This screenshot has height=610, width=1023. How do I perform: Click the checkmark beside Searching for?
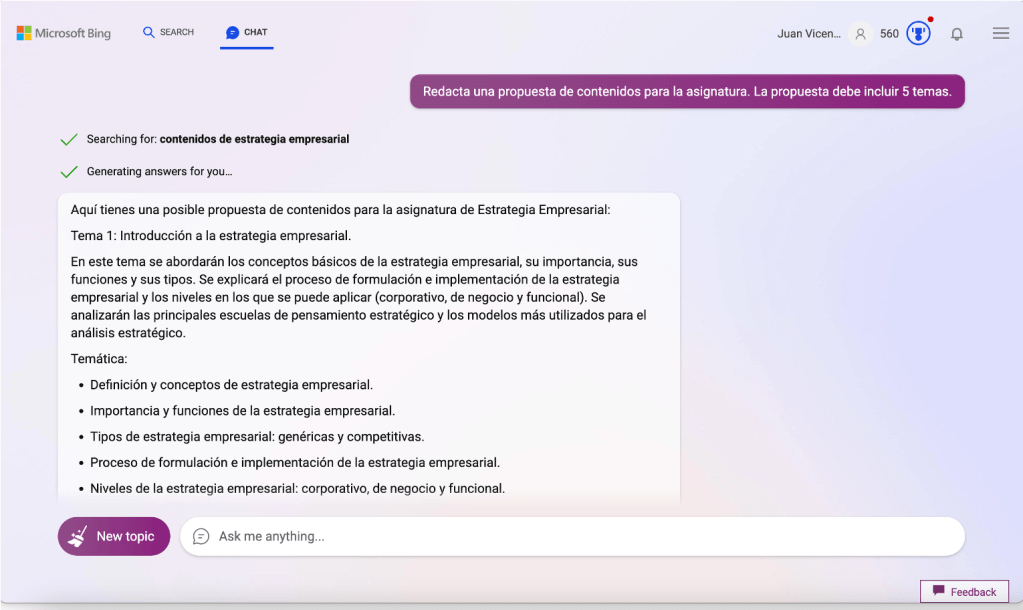click(x=69, y=140)
